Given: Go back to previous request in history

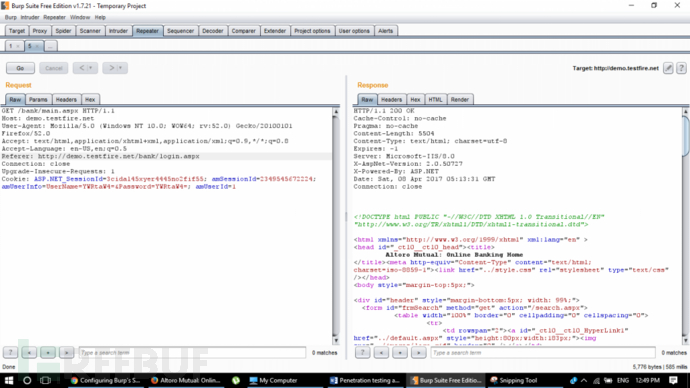Looking at the screenshot, I should coord(81,68).
